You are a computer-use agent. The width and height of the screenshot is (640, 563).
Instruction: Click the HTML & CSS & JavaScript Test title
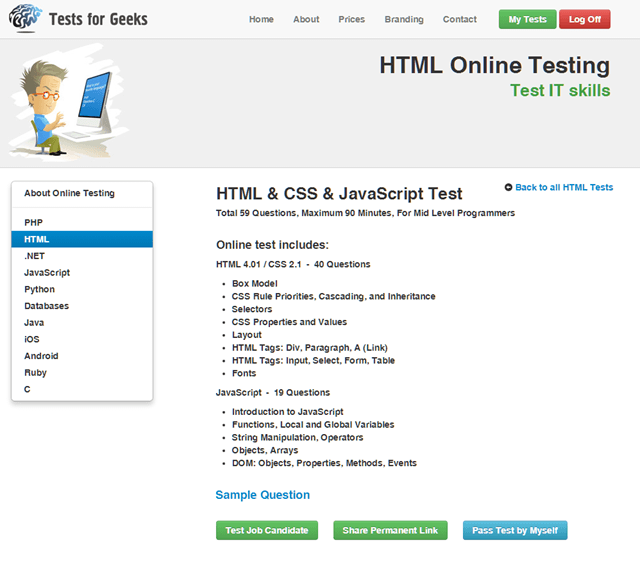point(339,194)
